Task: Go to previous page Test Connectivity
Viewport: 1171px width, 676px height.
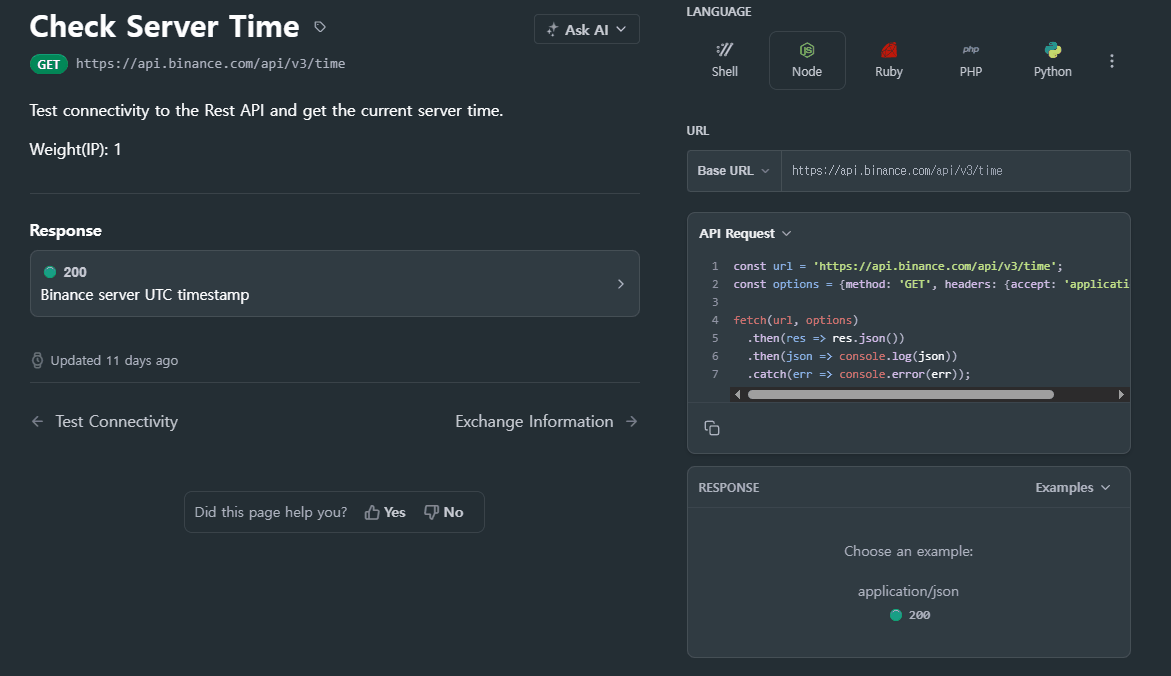Action: click(105, 422)
